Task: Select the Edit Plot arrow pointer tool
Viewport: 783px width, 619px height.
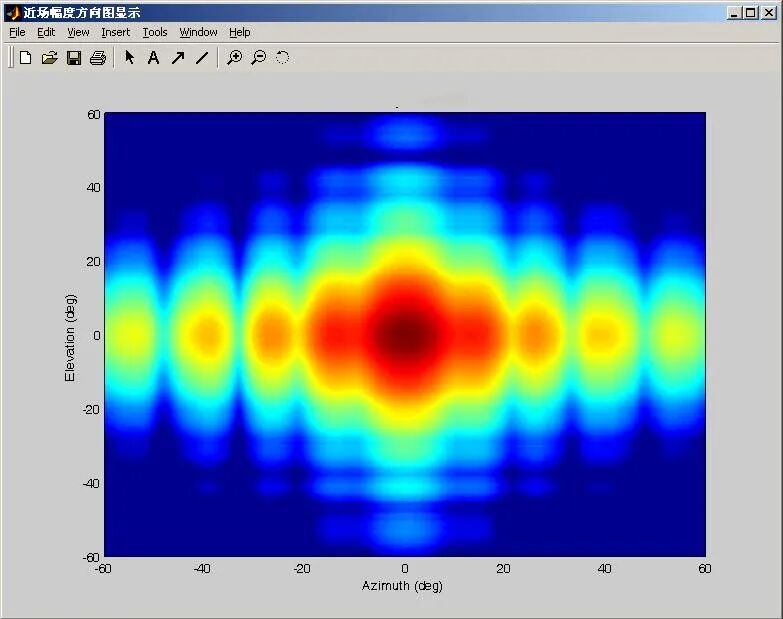Action: 129,57
